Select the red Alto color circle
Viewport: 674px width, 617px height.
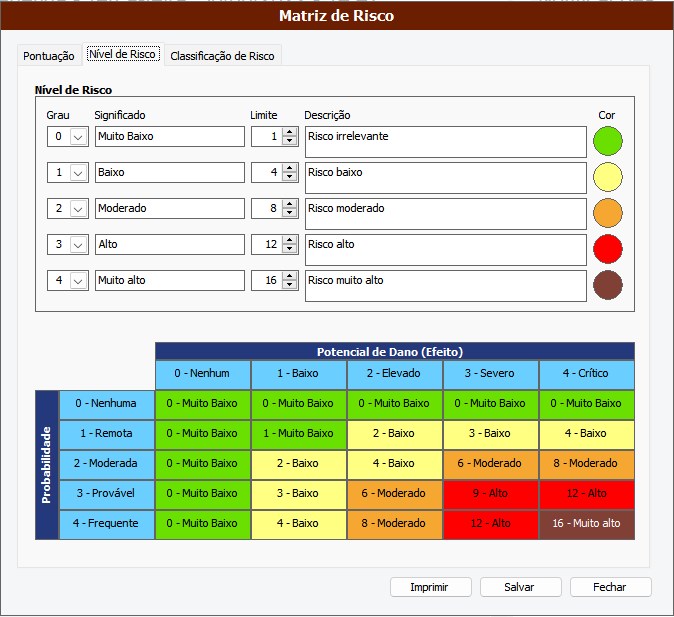pos(607,249)
